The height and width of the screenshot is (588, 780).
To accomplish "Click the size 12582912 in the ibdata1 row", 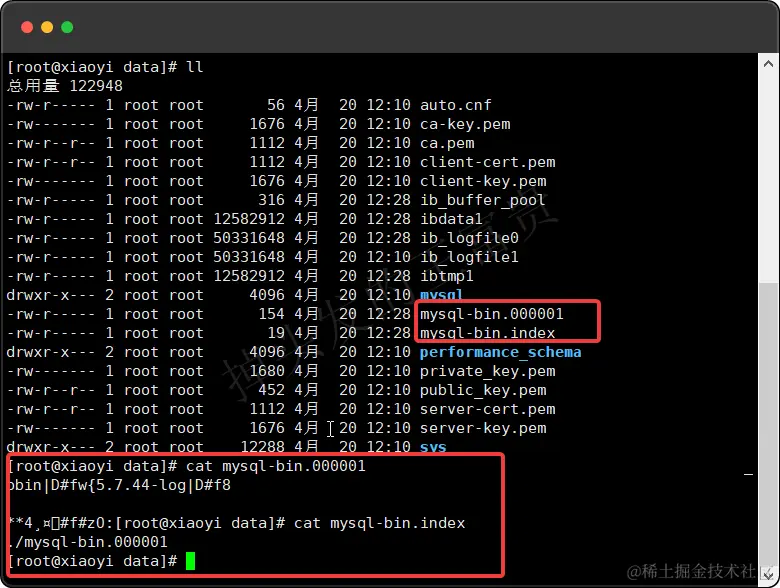I will pyautogui.click(x=249, y=219).
